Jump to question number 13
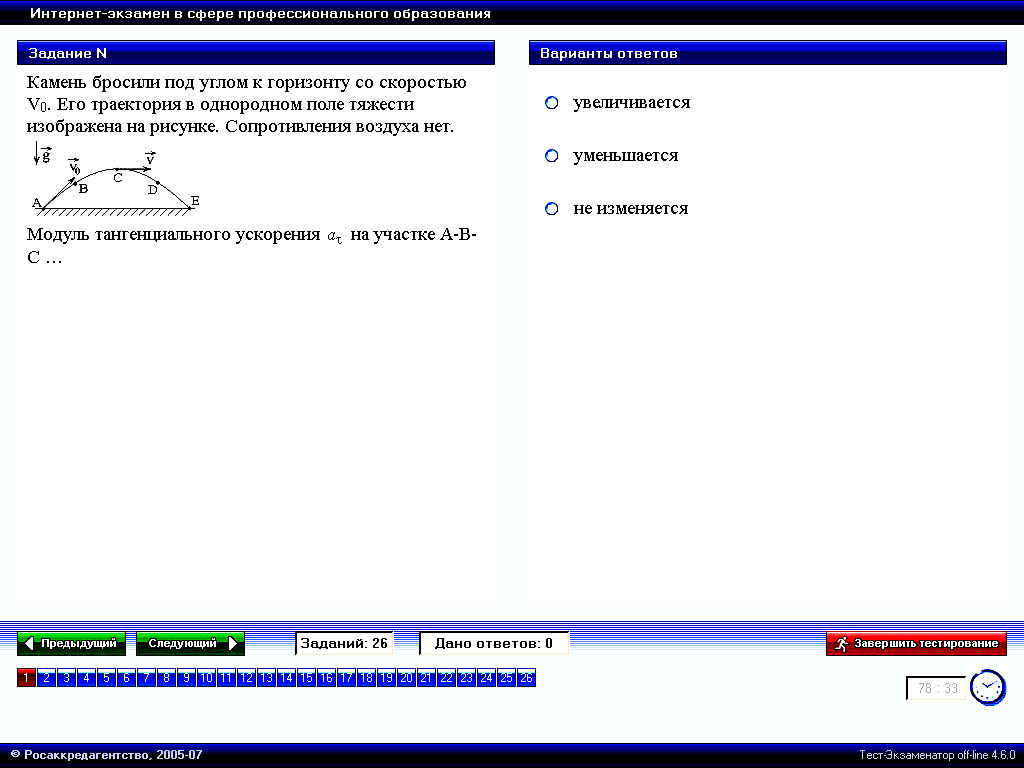Image resolution: width=1024 pixels, height=768 pixels. (266, 678)
